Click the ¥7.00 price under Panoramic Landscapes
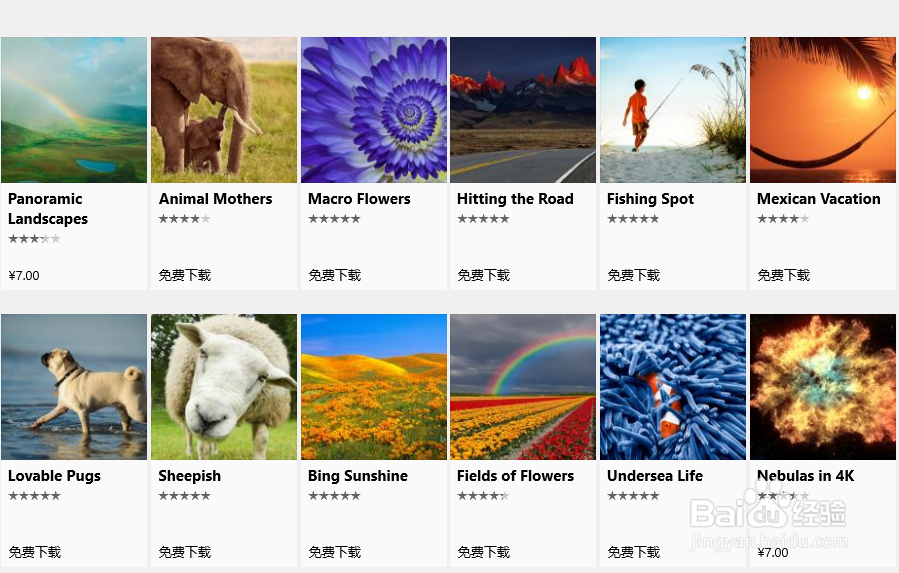Screen dimensions: 899x573 24,276
